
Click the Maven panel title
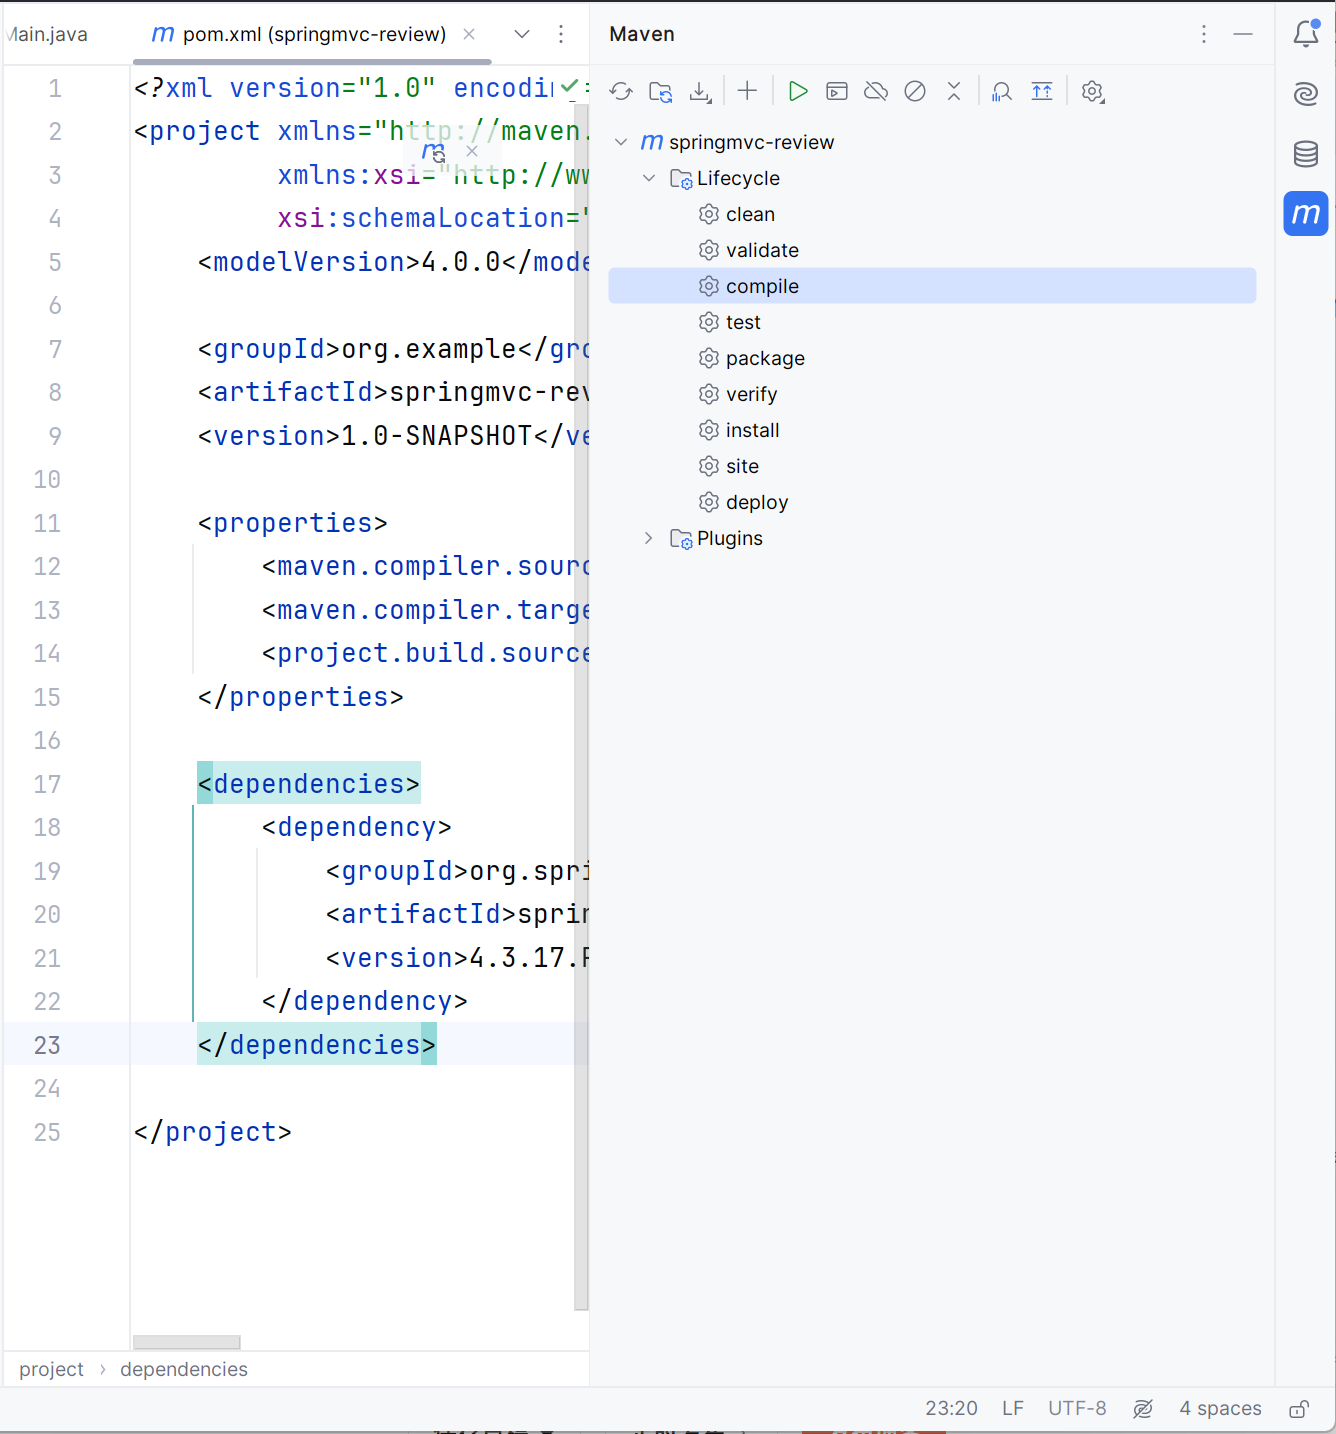[642, 34]
